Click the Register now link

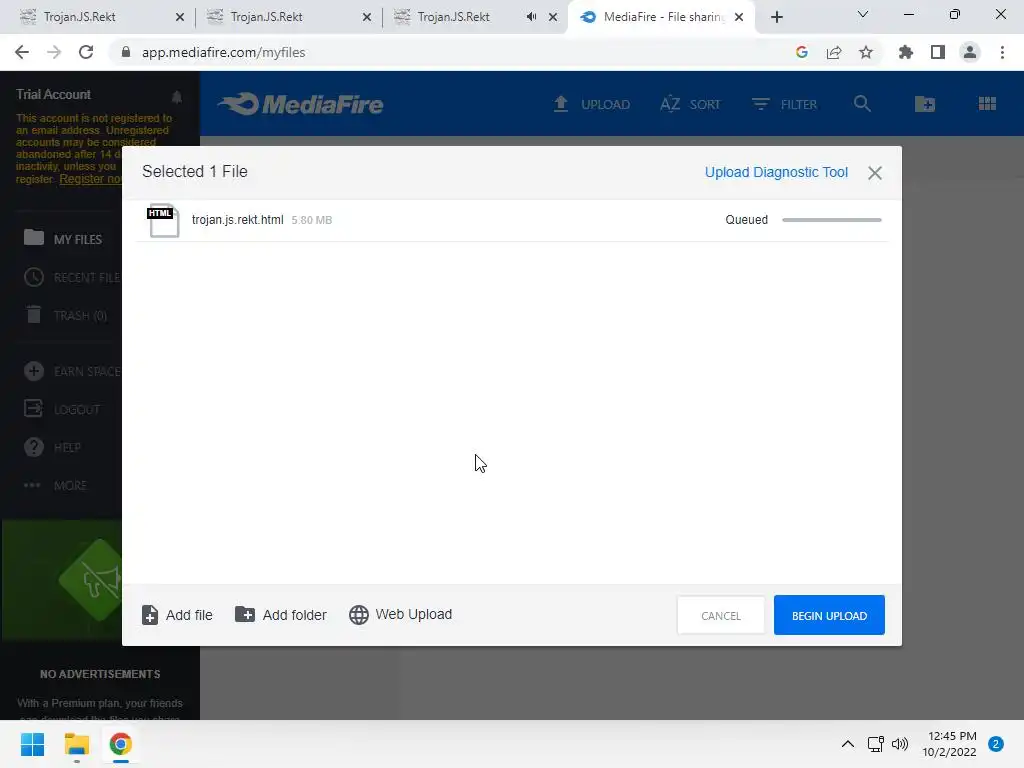coord(90,179)
